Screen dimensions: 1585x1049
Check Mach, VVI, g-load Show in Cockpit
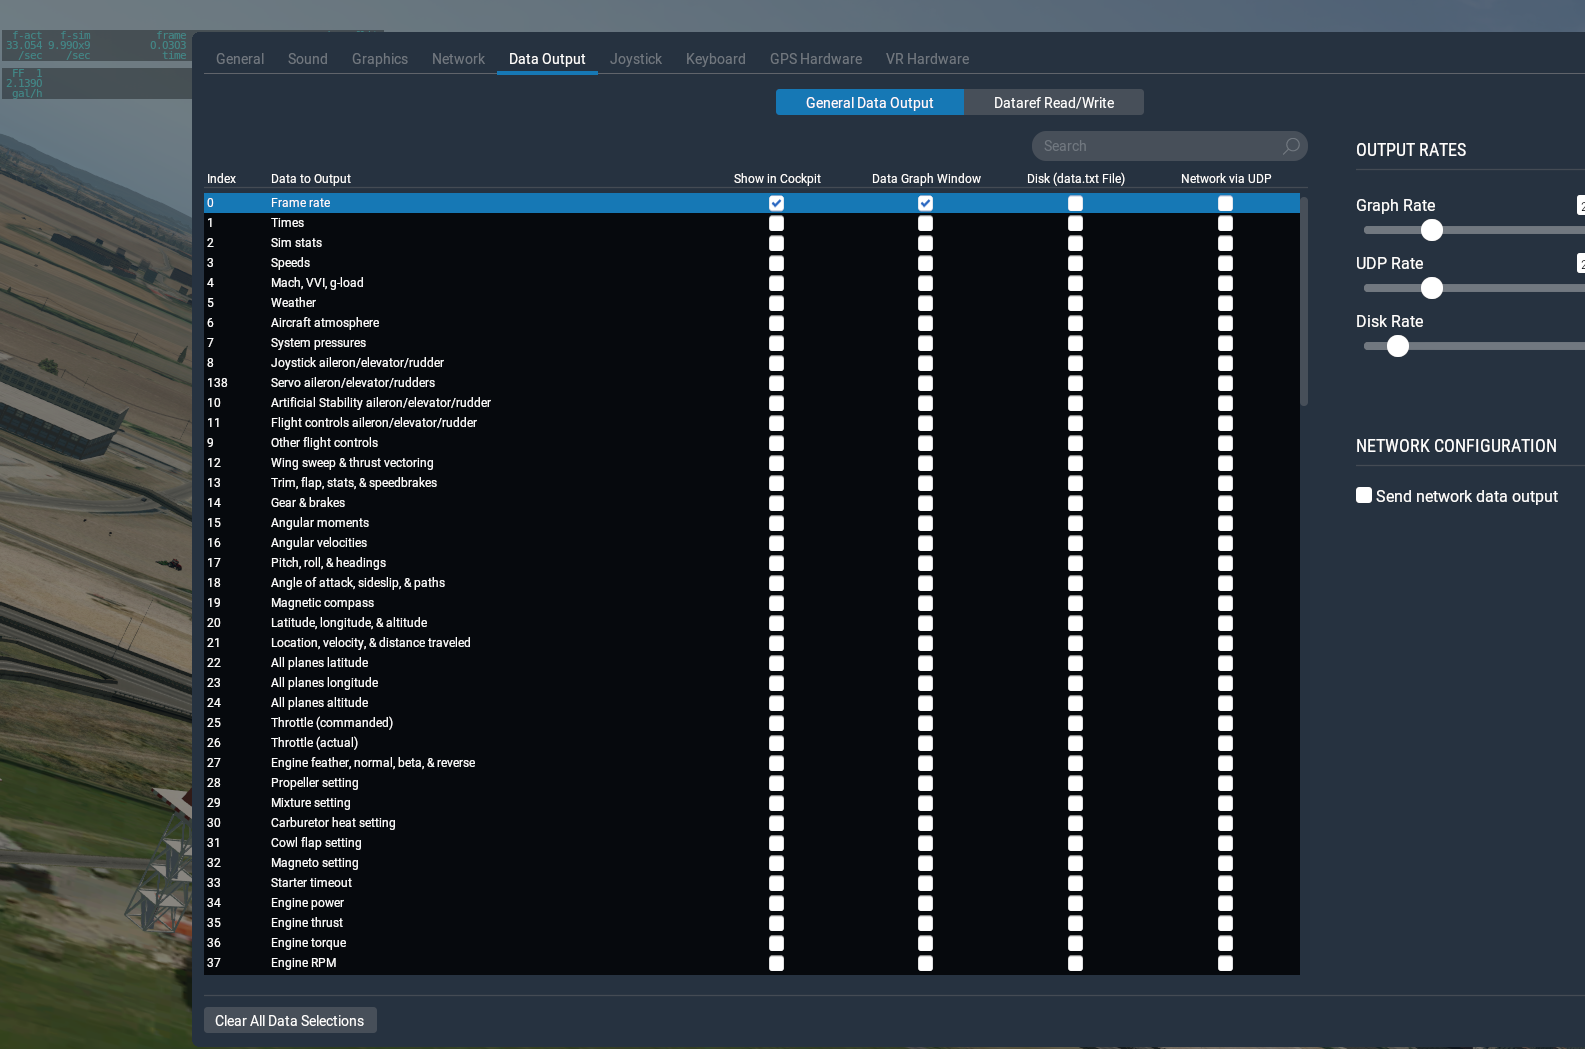tap(776, 283)
